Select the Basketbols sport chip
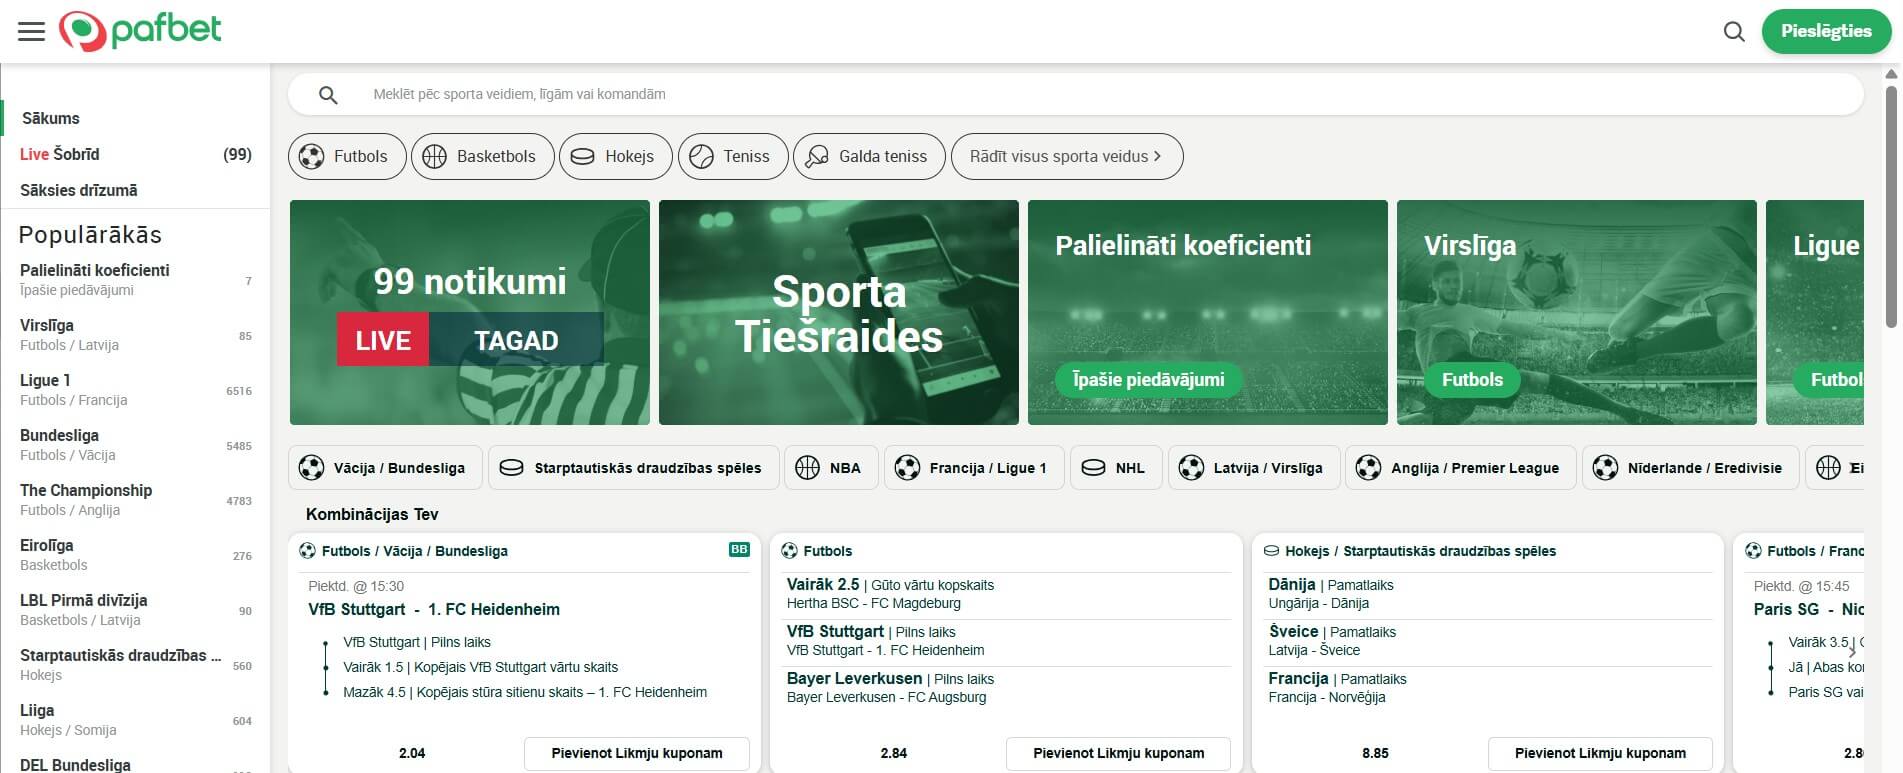The image size is (1903, 773). point(482,157)
